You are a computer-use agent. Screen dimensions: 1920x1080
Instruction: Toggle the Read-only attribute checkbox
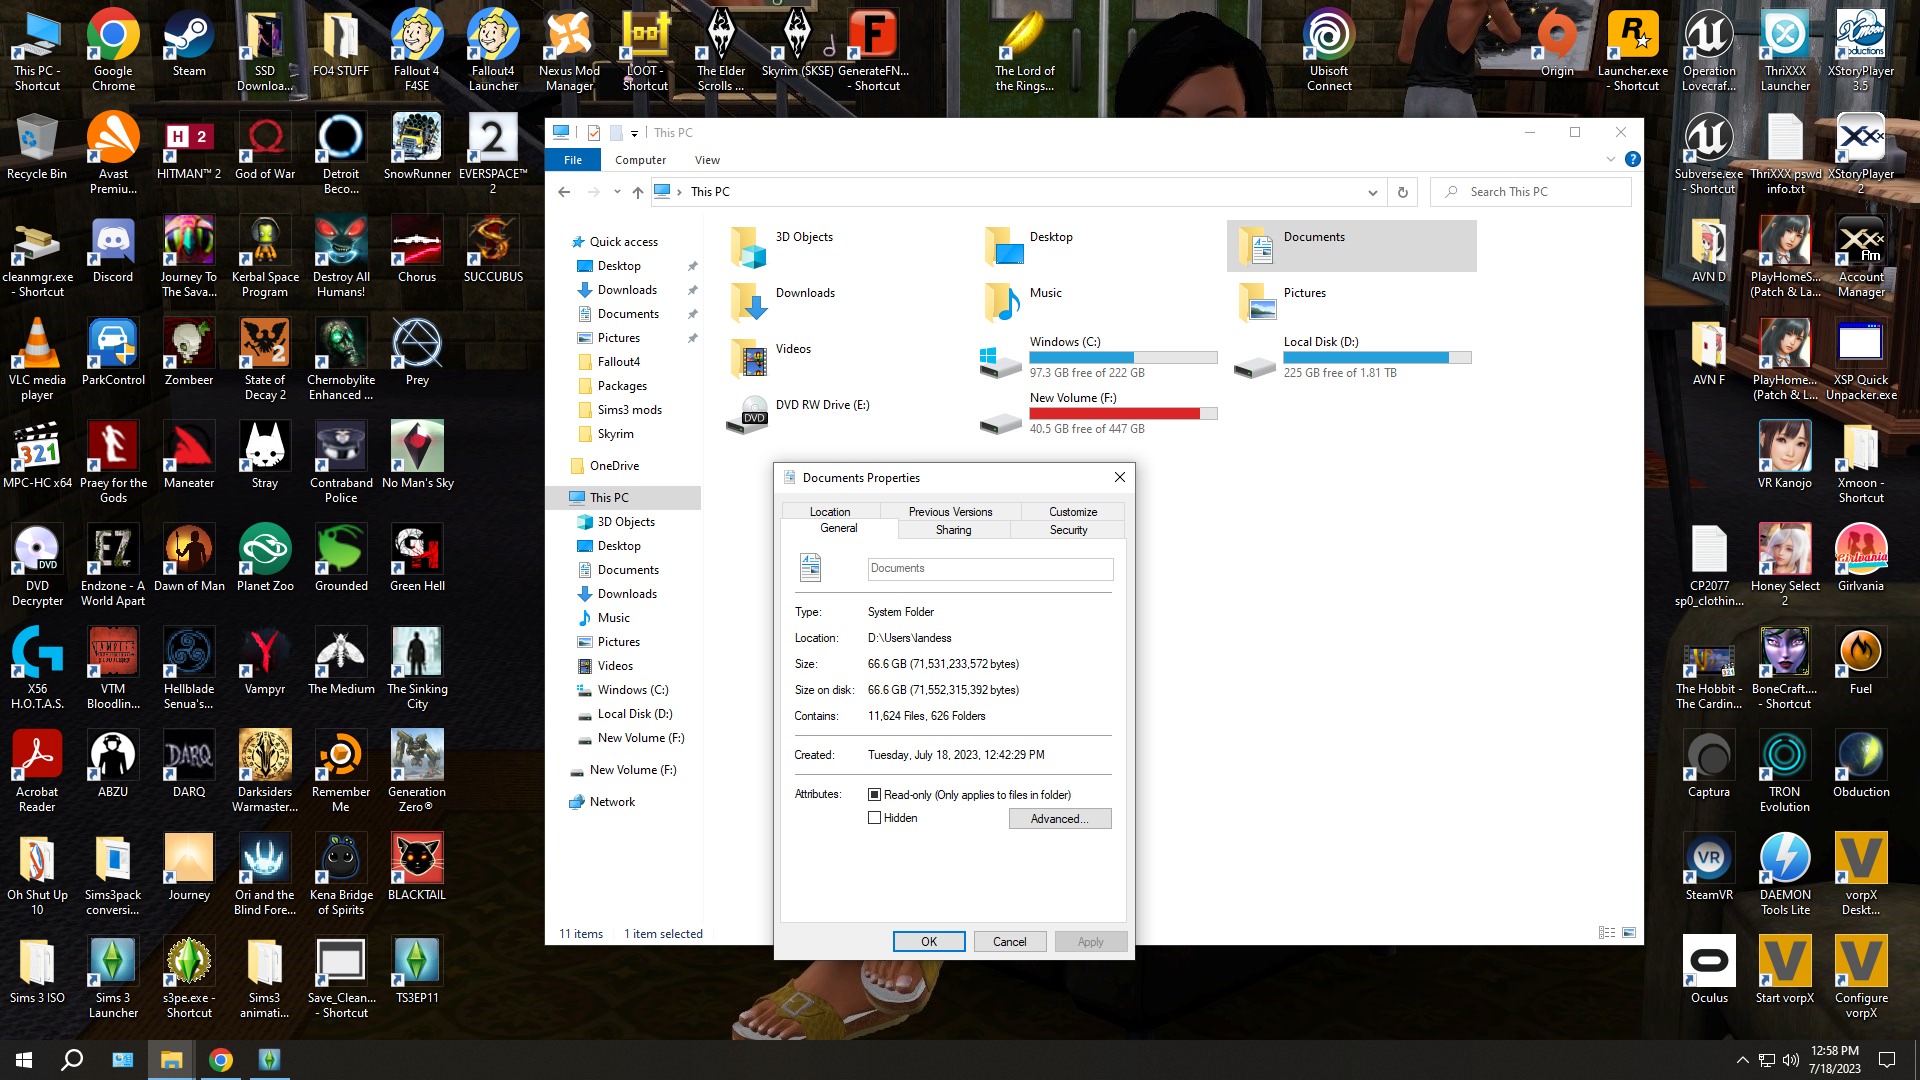(875, 795)
